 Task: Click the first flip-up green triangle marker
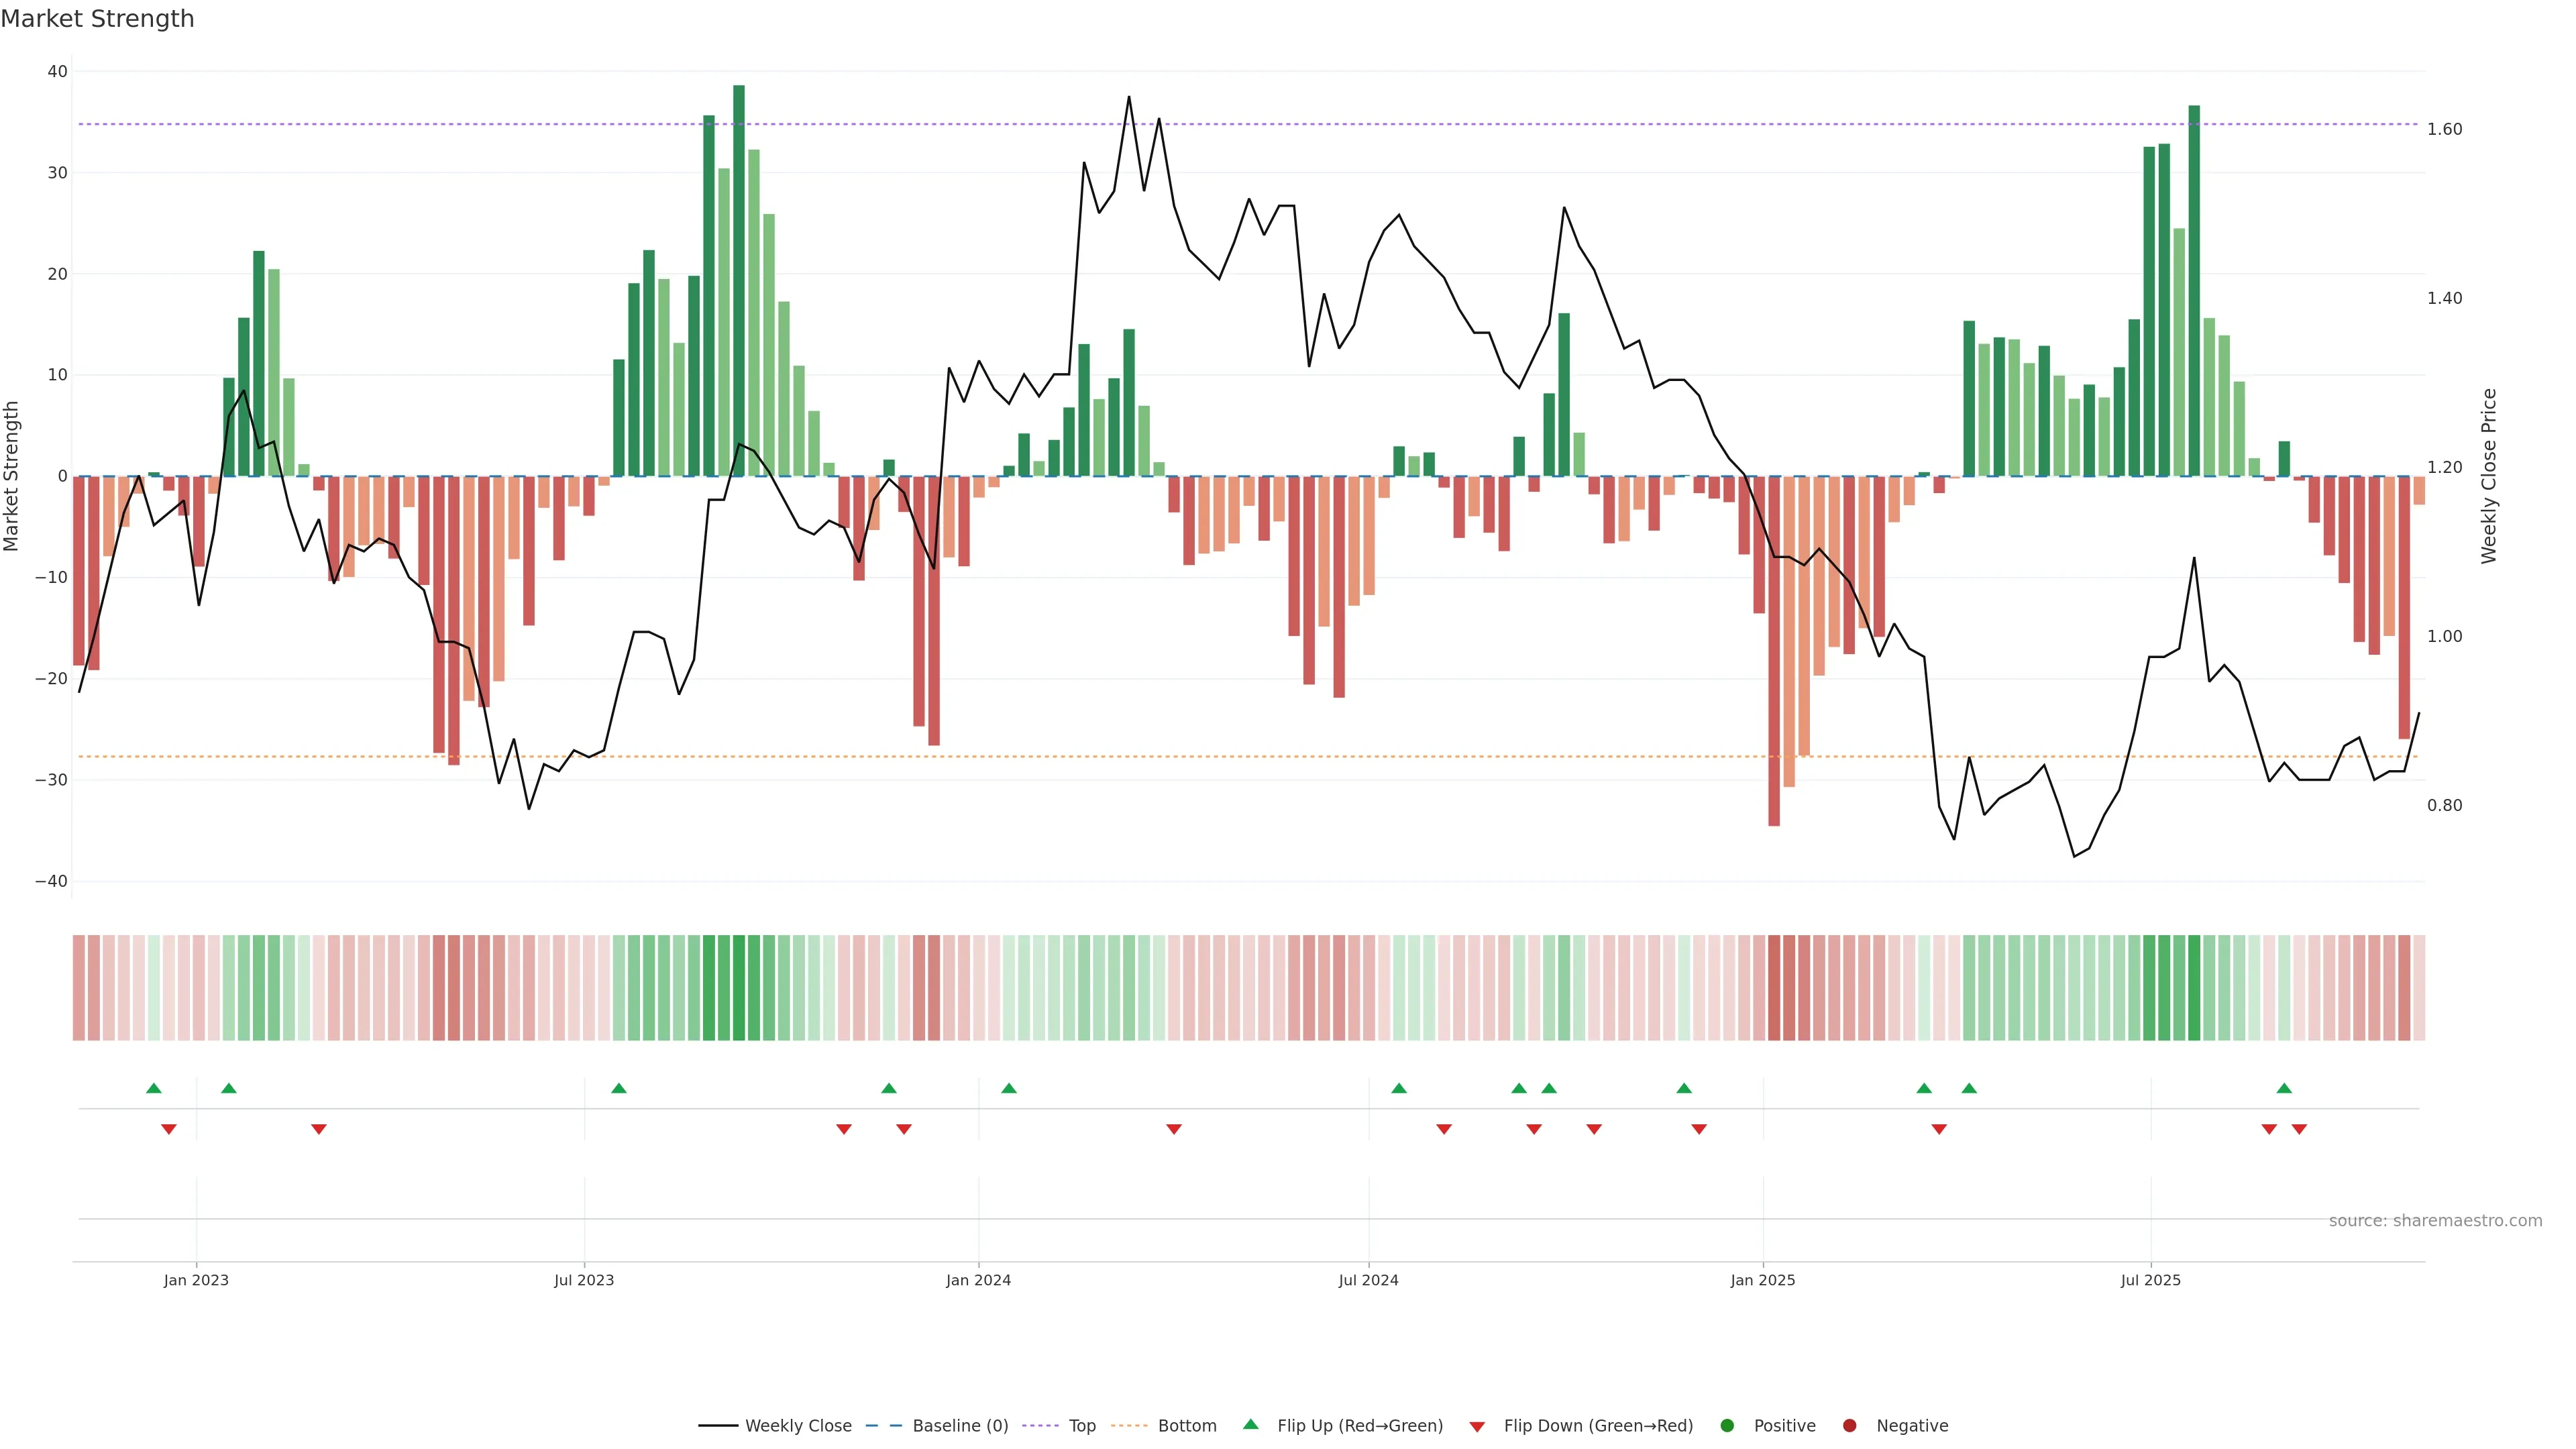(x=154, y=1088)
